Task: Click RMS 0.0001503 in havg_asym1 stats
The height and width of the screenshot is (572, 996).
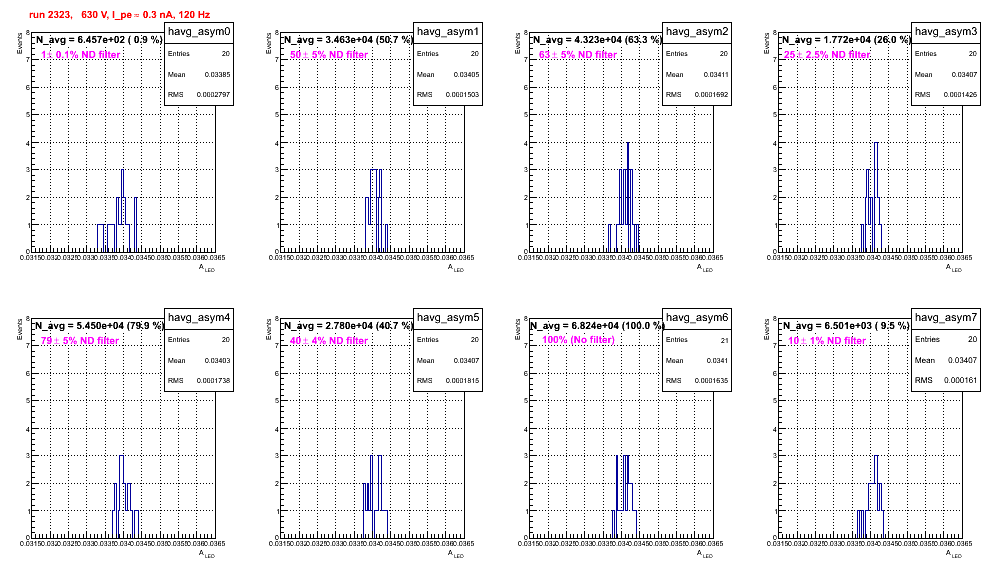Action: (448, 95)
